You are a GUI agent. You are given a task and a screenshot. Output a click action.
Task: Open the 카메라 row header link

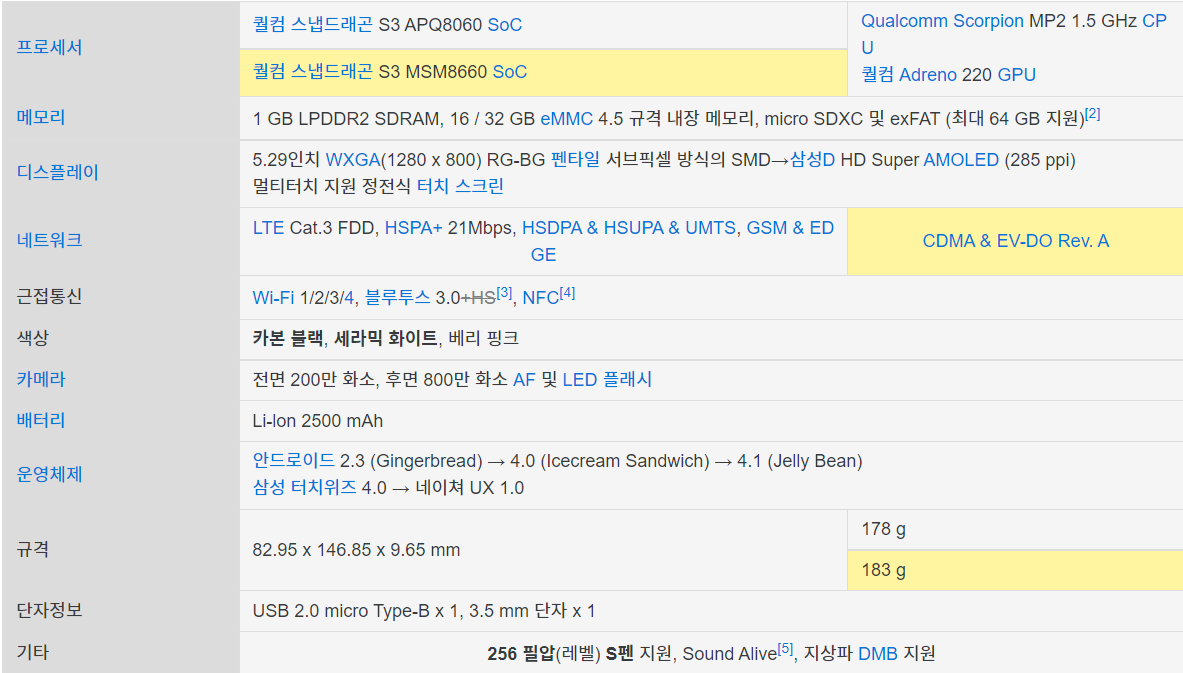click(x=41, y=380)
